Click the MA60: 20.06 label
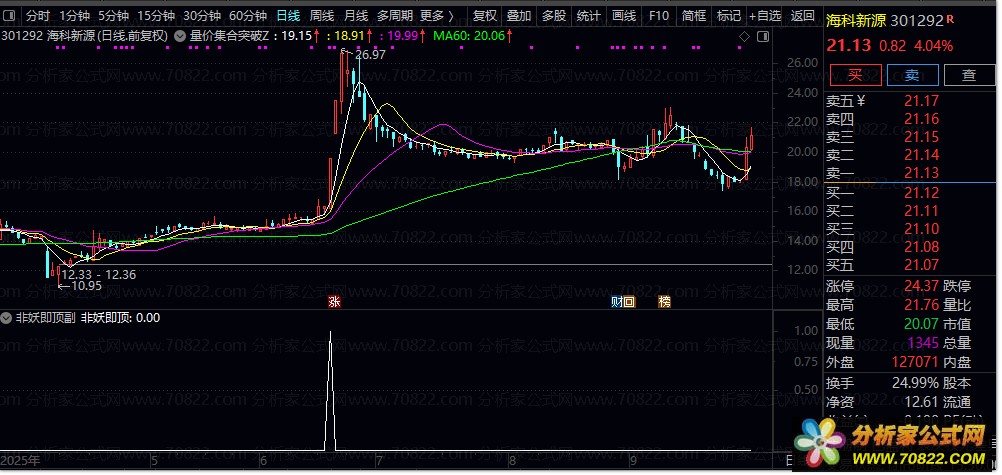1002x475 pixels. pyautogui.click(x=469, y=36)
